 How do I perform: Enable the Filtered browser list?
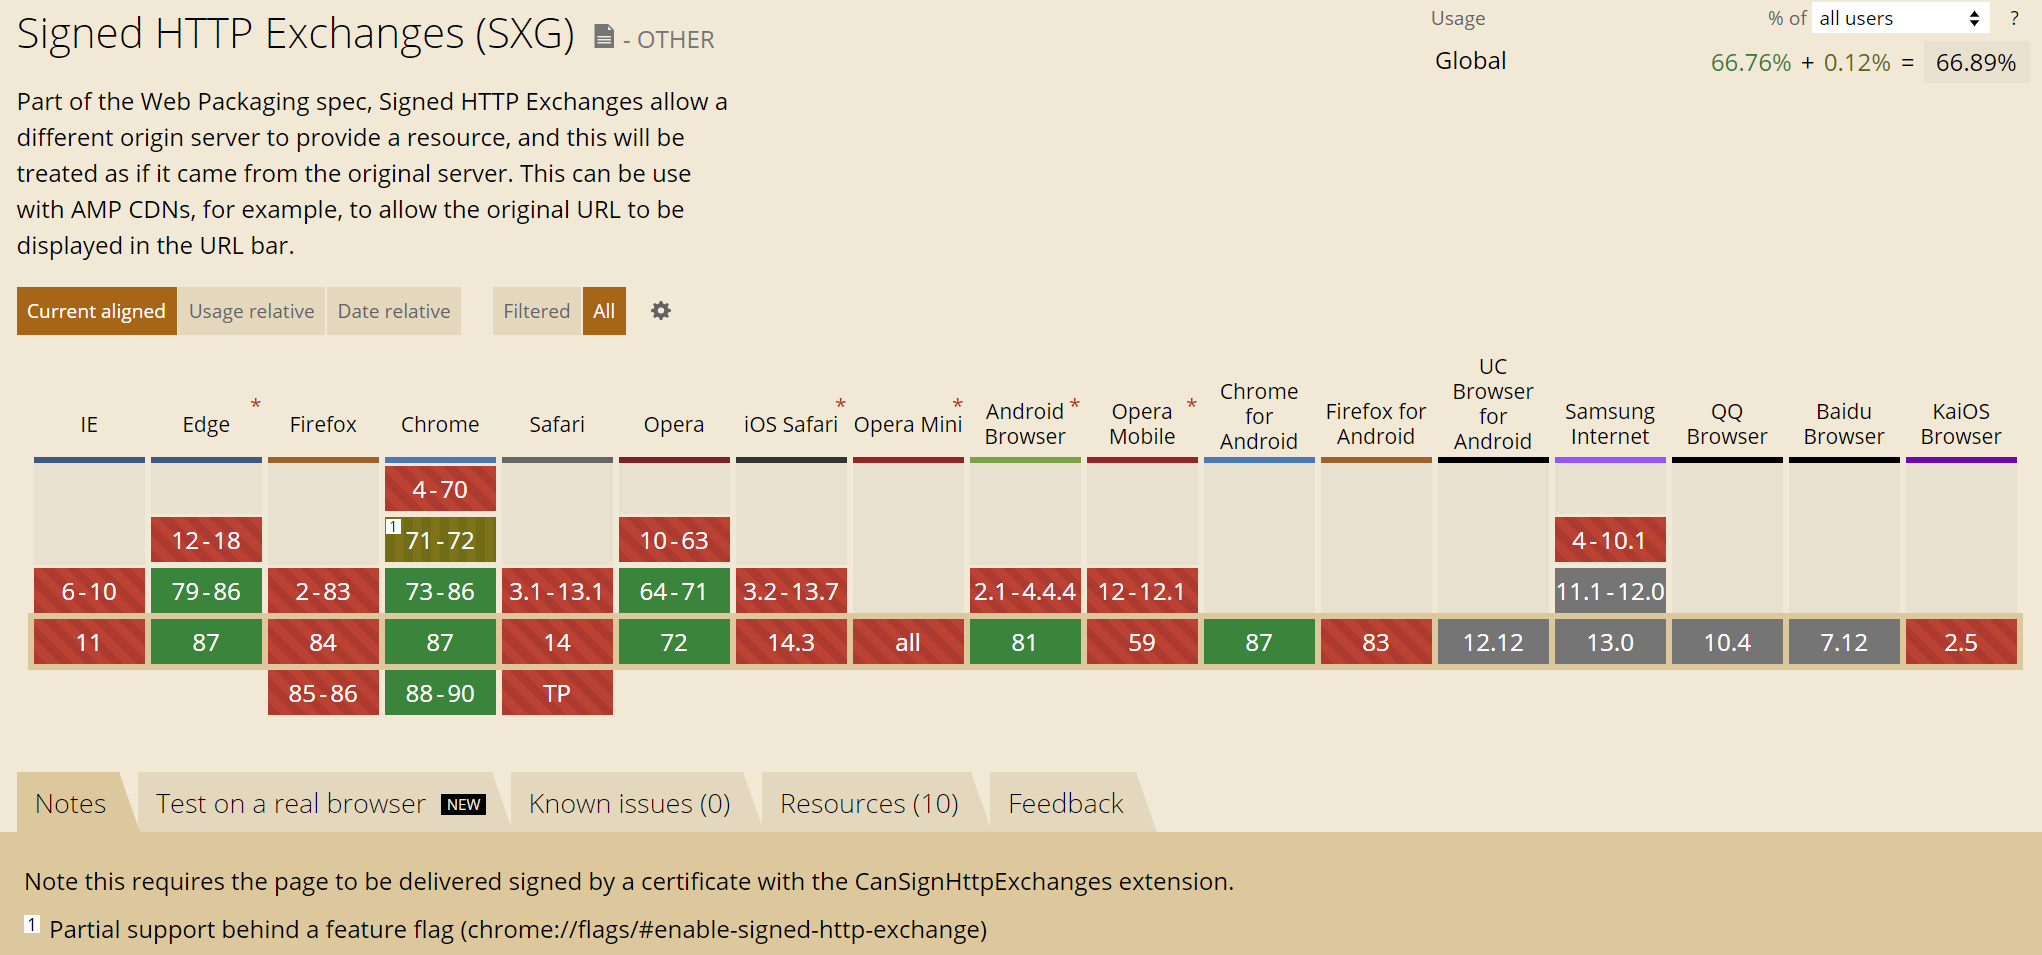click(x=536, y=311)
